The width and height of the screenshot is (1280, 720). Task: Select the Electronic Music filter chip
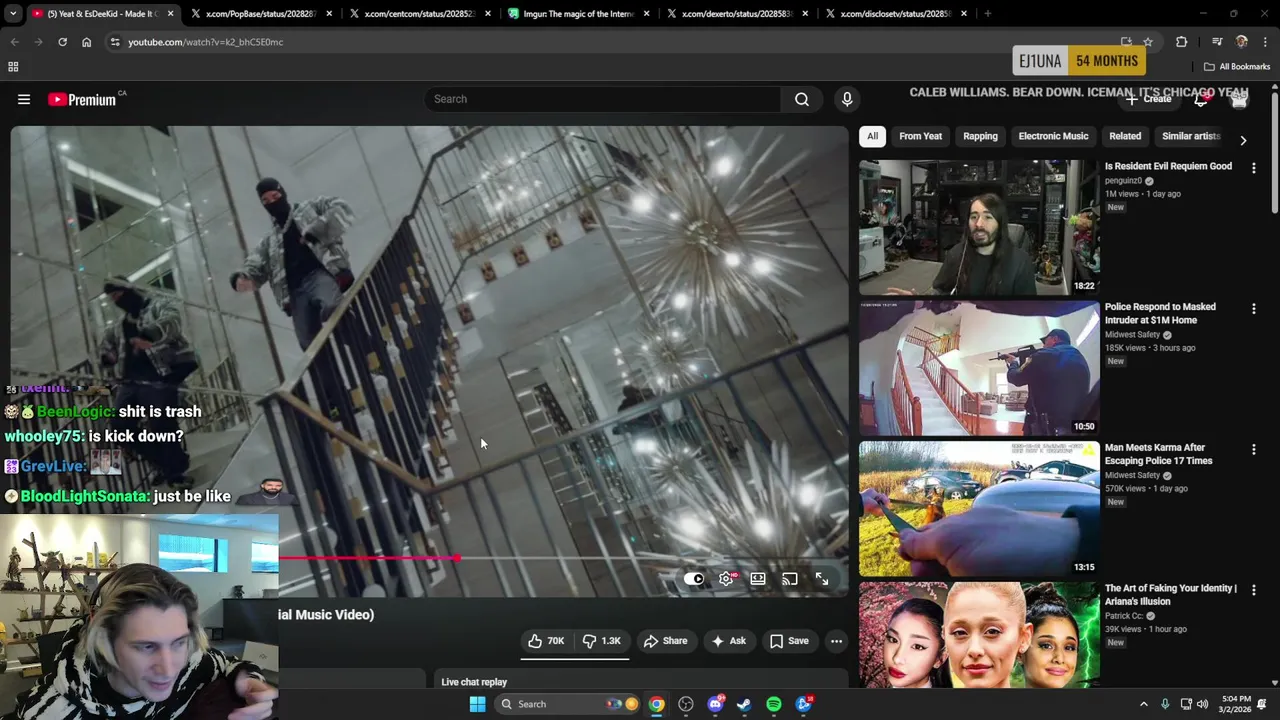[x=1053, y=136]
